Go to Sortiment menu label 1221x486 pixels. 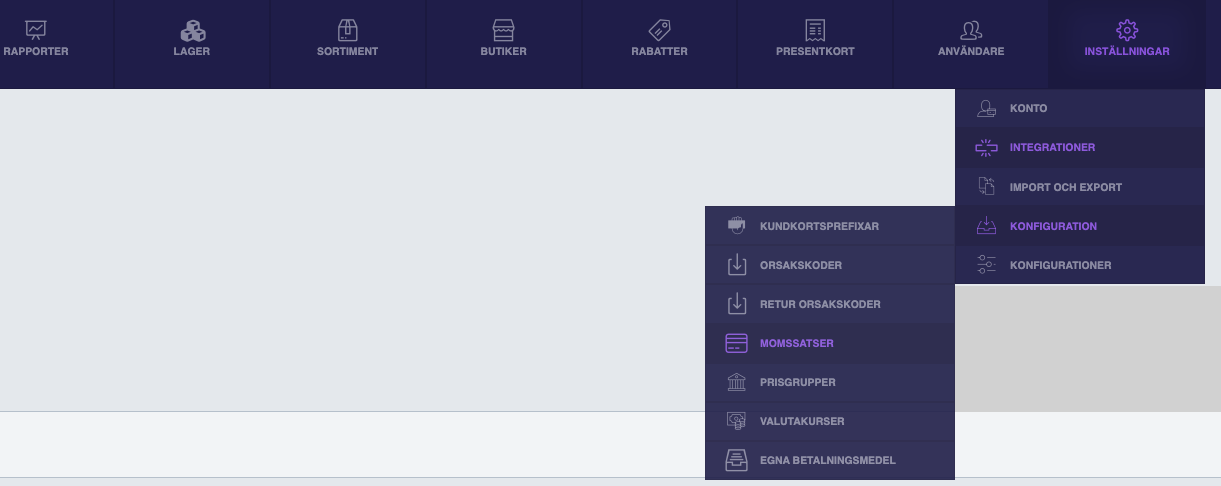(348, 52)
